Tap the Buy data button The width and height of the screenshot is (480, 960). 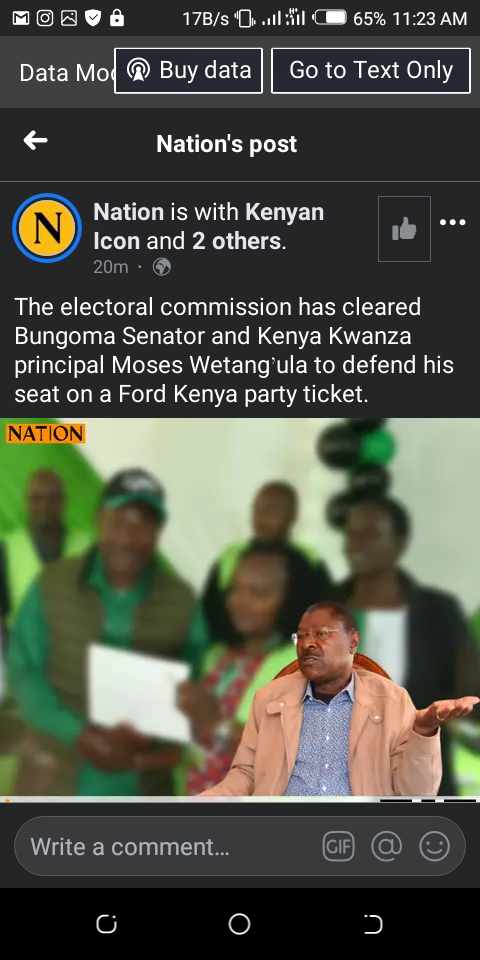coord(189,71)
